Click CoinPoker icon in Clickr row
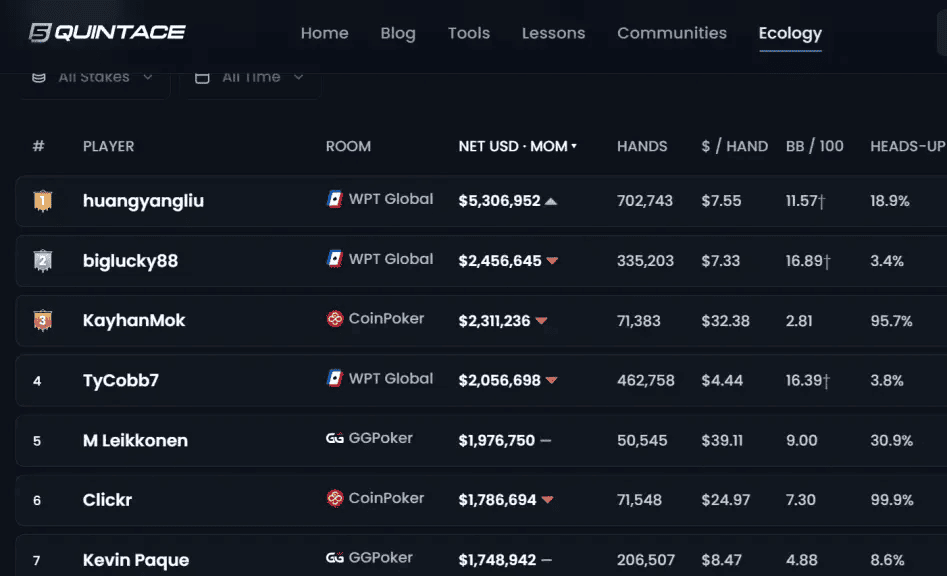947x576 pixels. (x=335, y=498)
